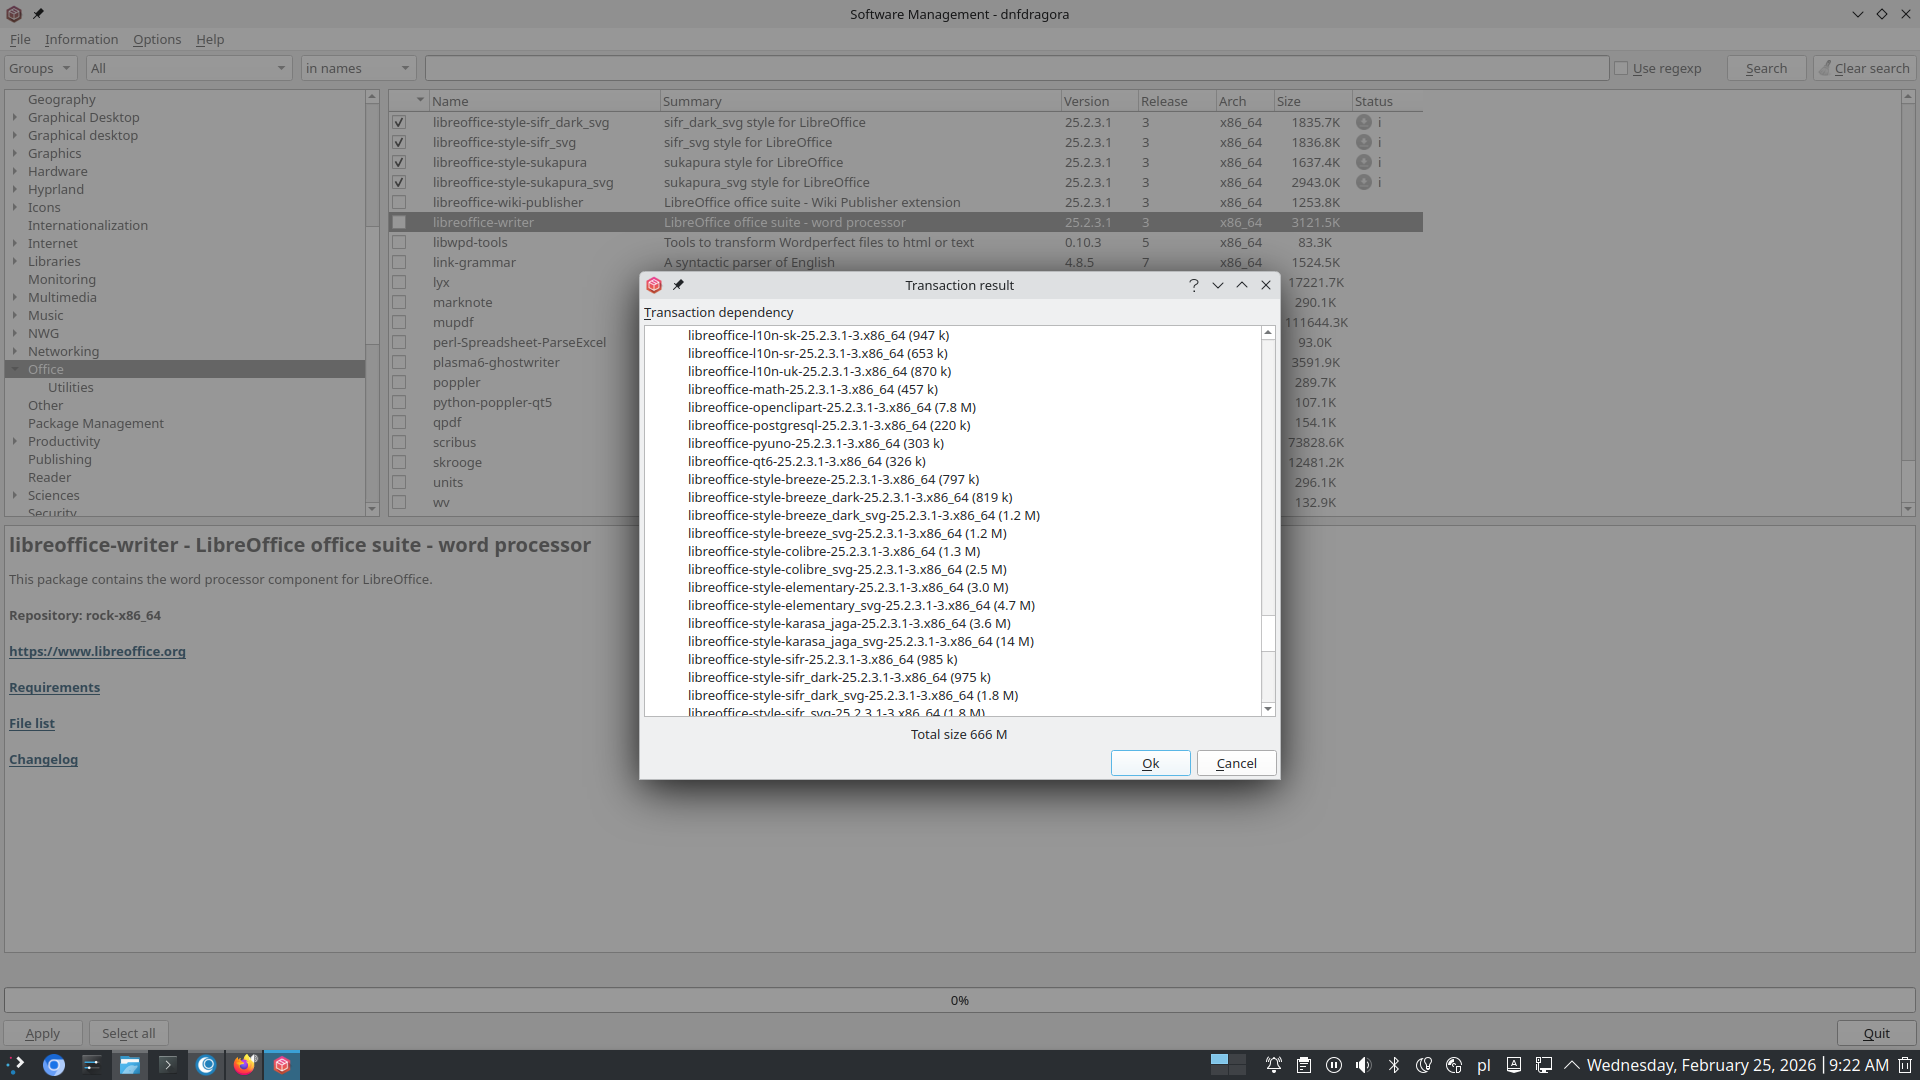Click the Bluetooth icon in the tray
Screen dimensions: 1920x1080
click(1393, 1065)
